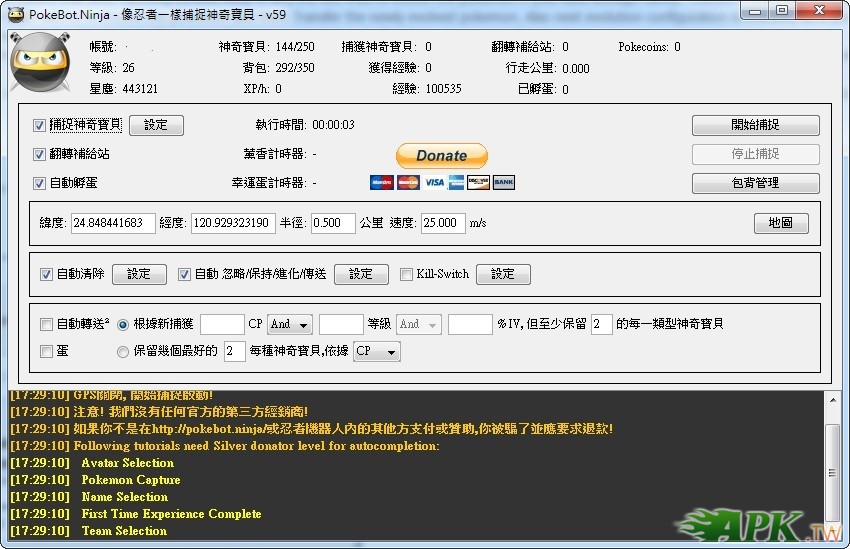Click the MasterCard payment icon

click(408, 183)
